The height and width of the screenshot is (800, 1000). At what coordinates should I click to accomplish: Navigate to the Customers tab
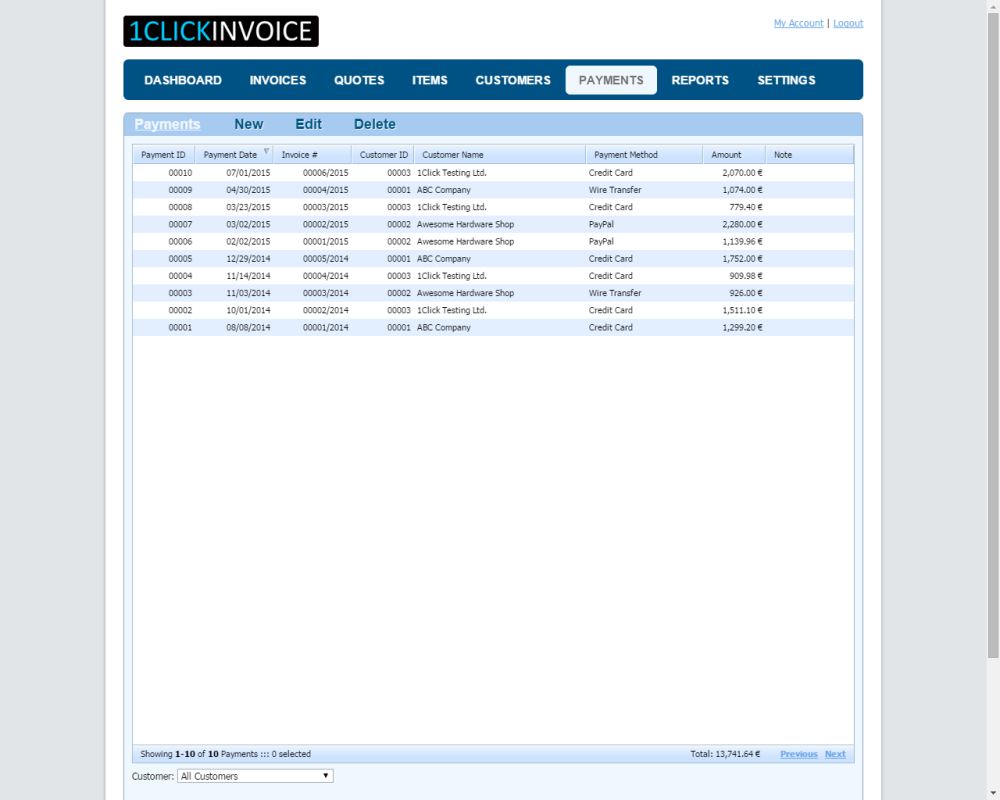pyautogui.click(x=513, y=80)
